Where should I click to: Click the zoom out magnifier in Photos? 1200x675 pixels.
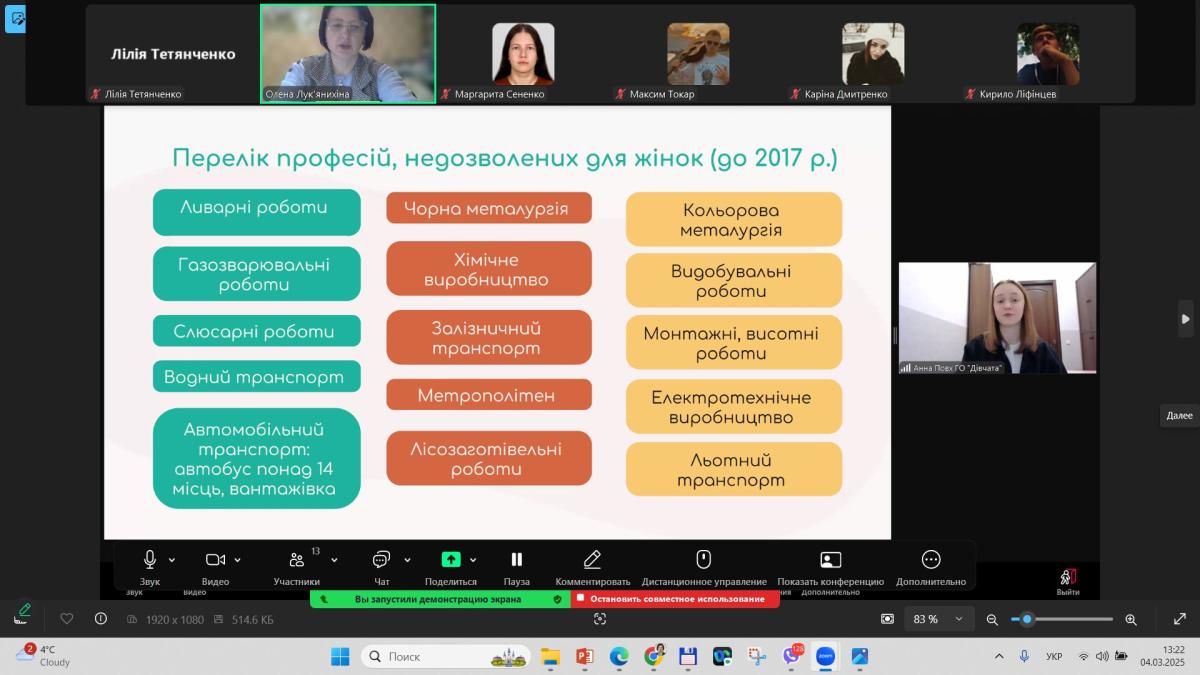coord(992,619)
